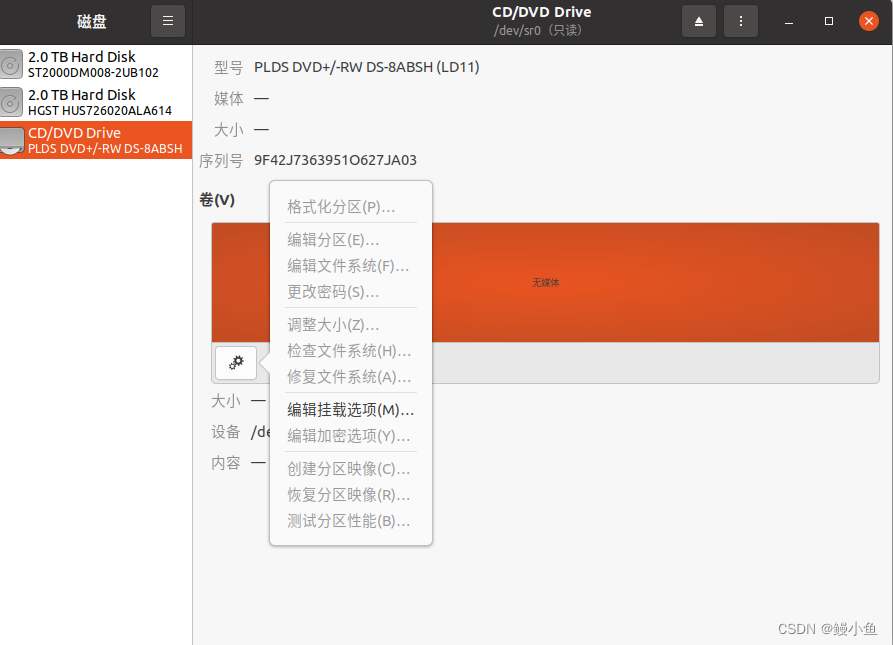The width and height of the screenshot is (893, 645).
Task: Choose 修复文件系统(A)... menu entry
Action: (x=351, y=377)
